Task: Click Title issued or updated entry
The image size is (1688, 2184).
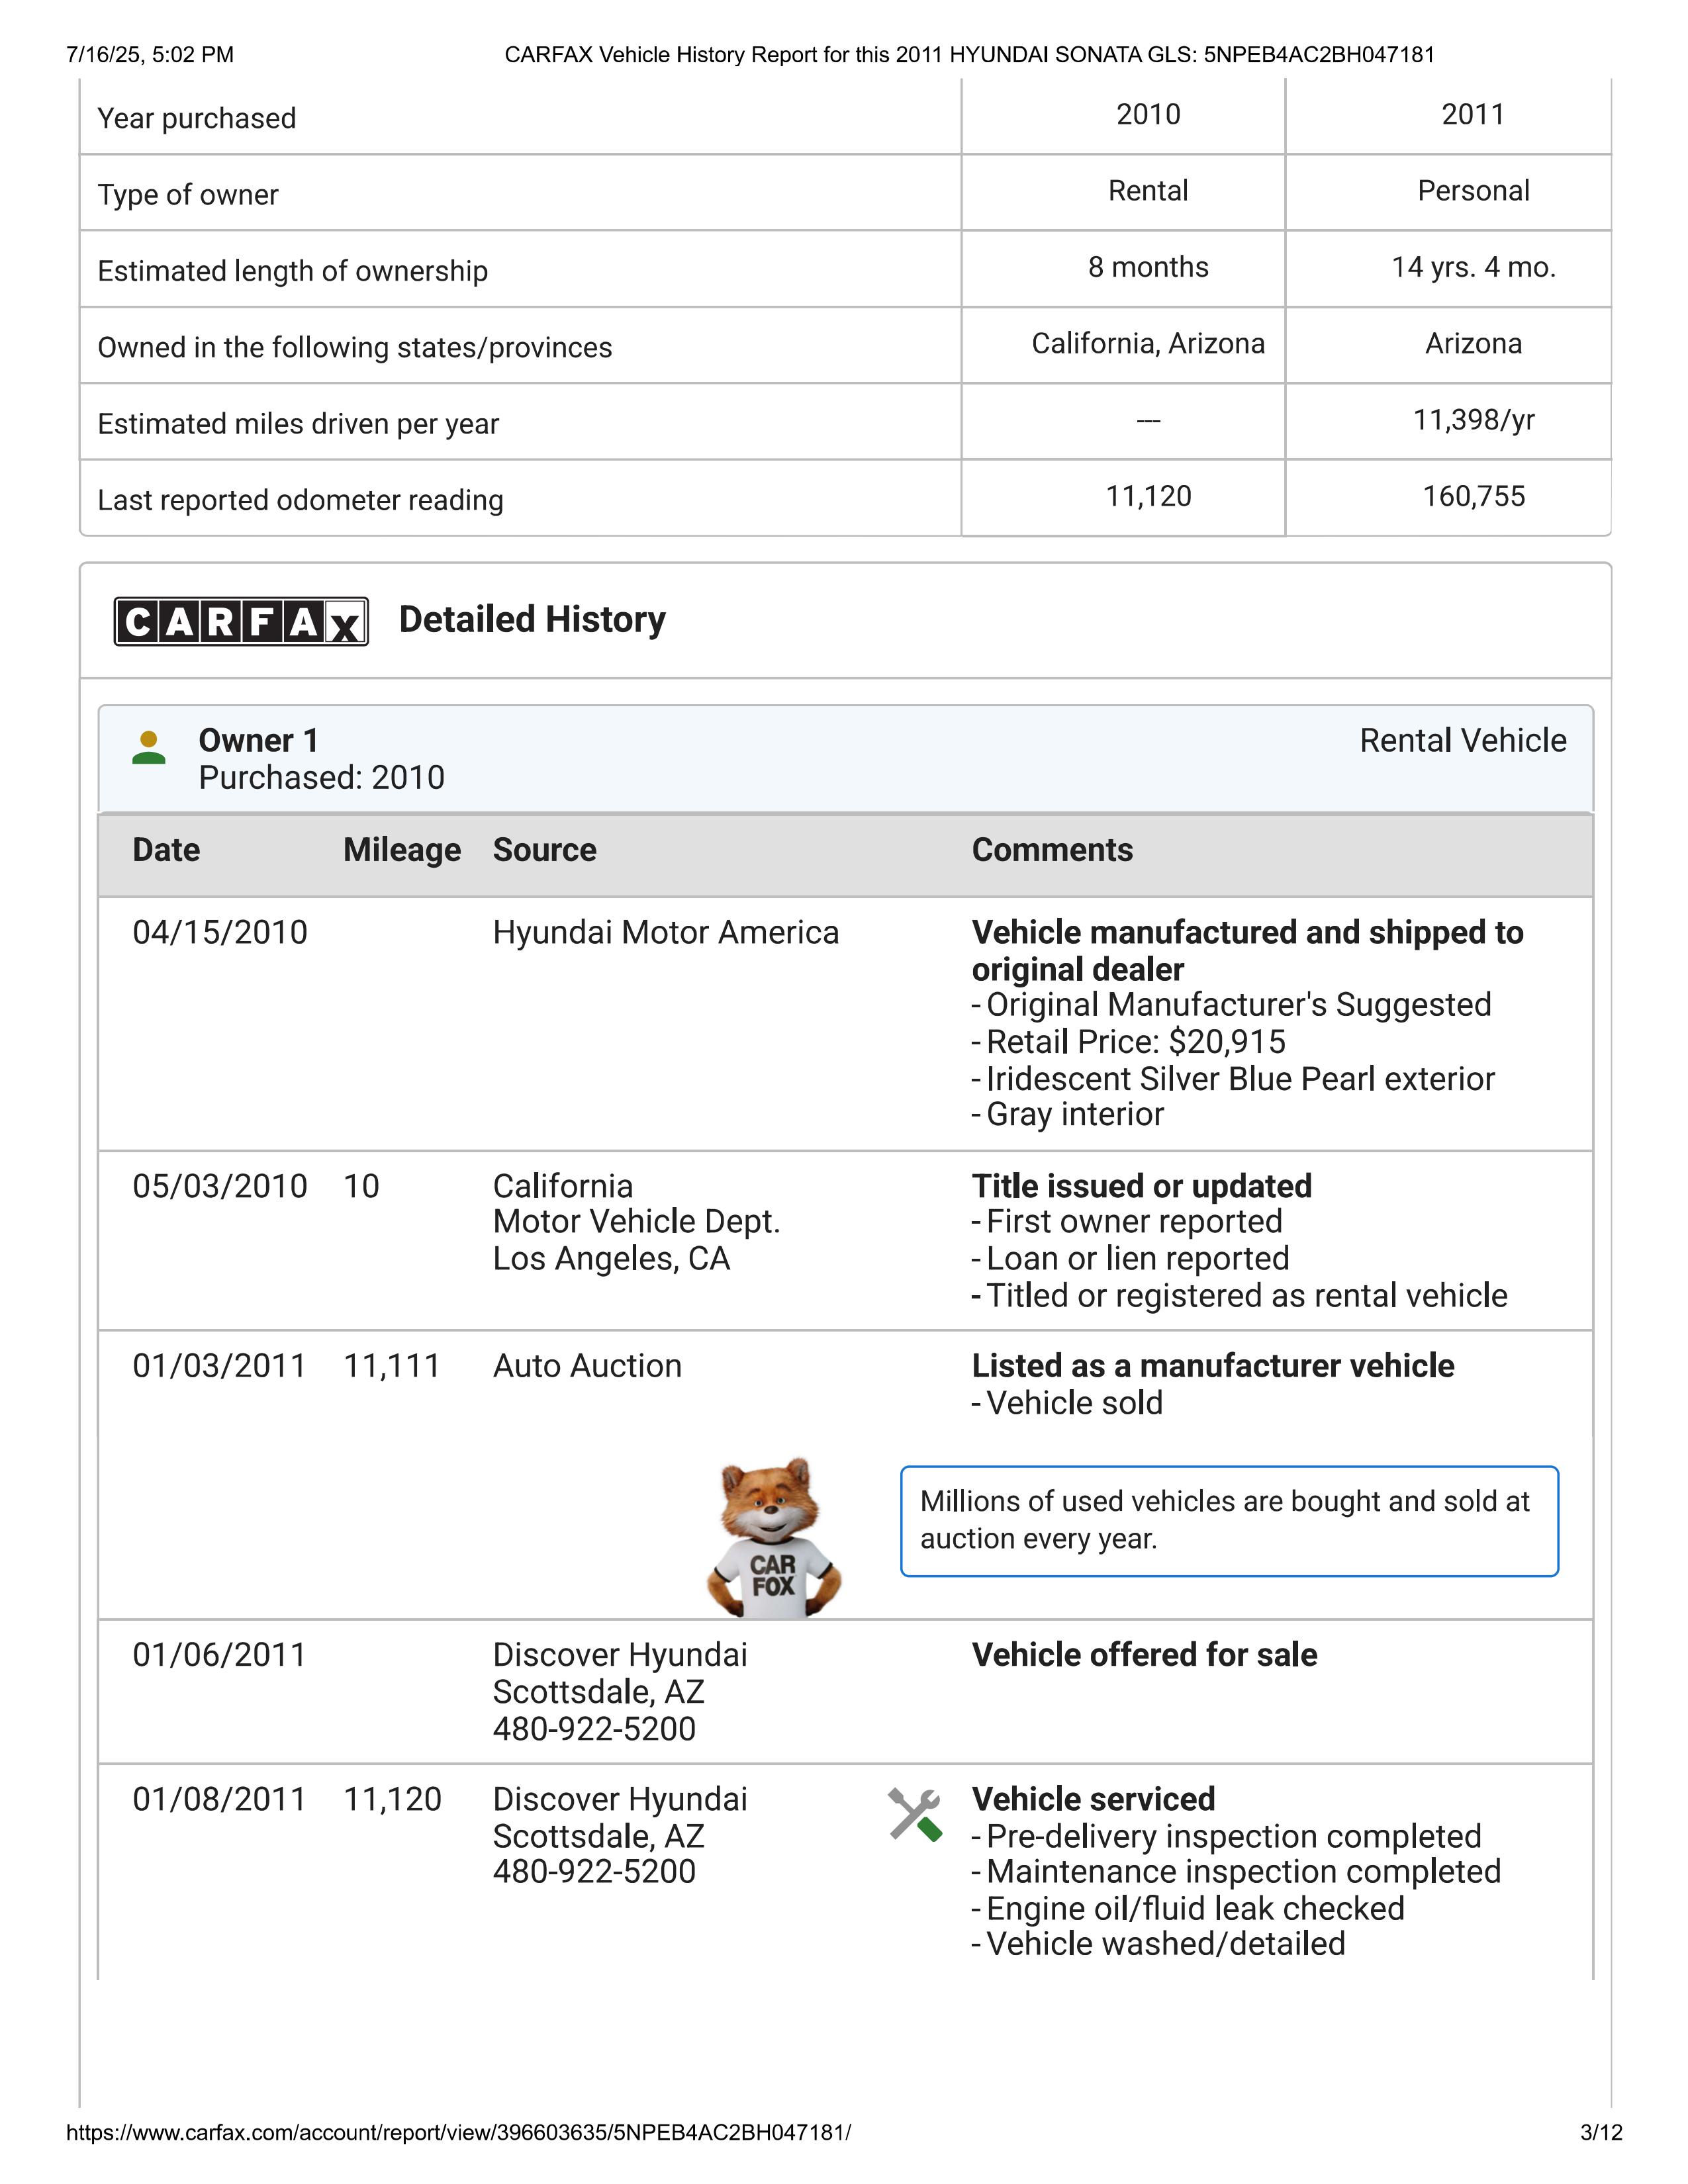Action: click(1141, 1186)
